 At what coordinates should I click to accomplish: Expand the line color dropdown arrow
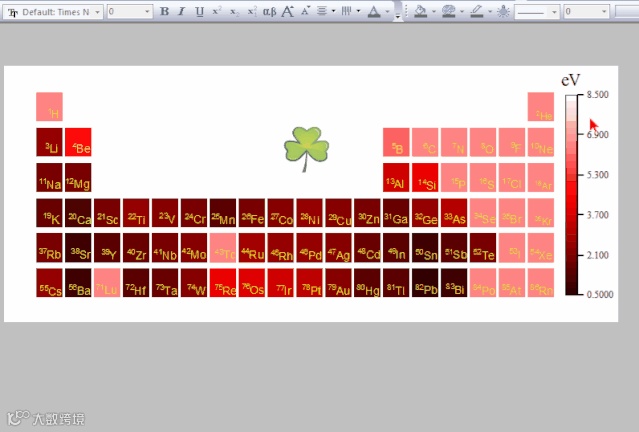pos(490,11)
